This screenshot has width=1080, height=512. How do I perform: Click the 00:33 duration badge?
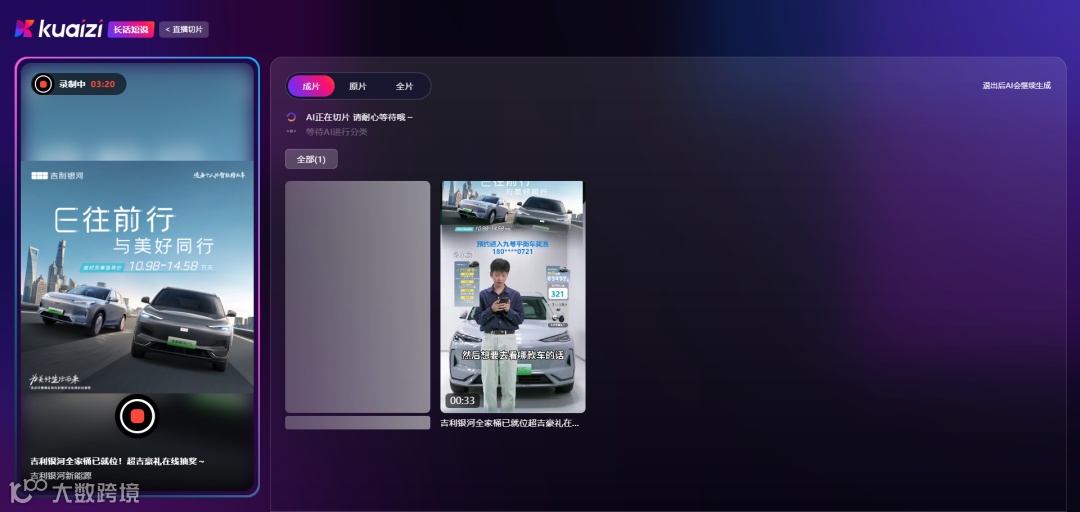coord(462,400)
